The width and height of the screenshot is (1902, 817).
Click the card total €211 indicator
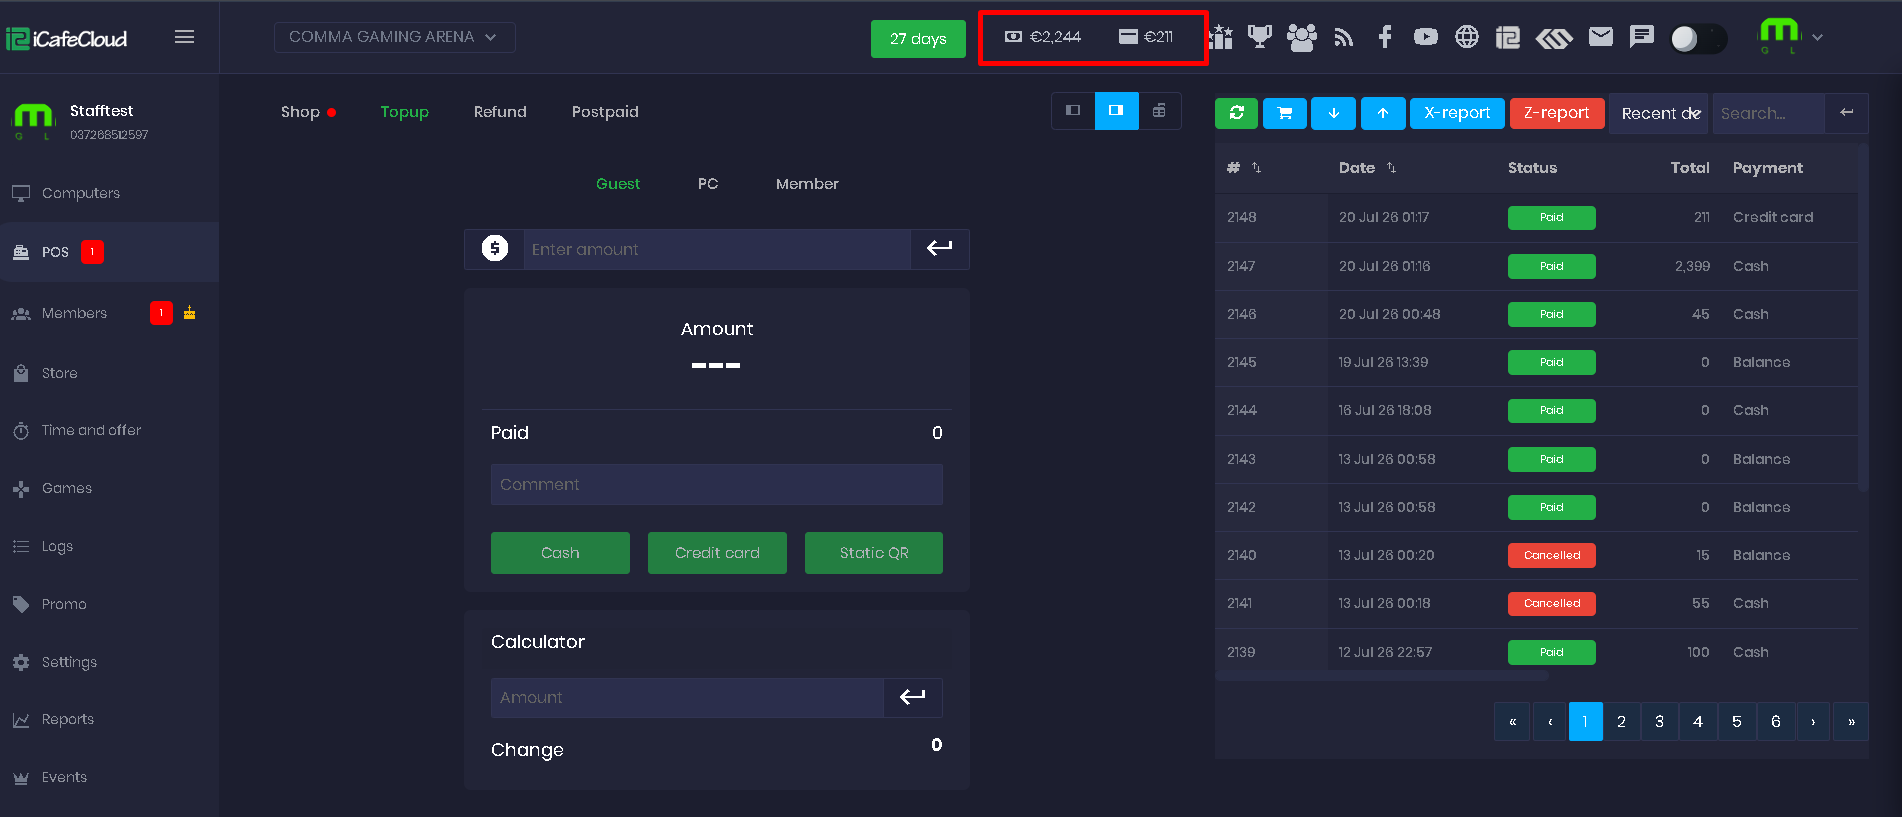[x=1146, y=37]
